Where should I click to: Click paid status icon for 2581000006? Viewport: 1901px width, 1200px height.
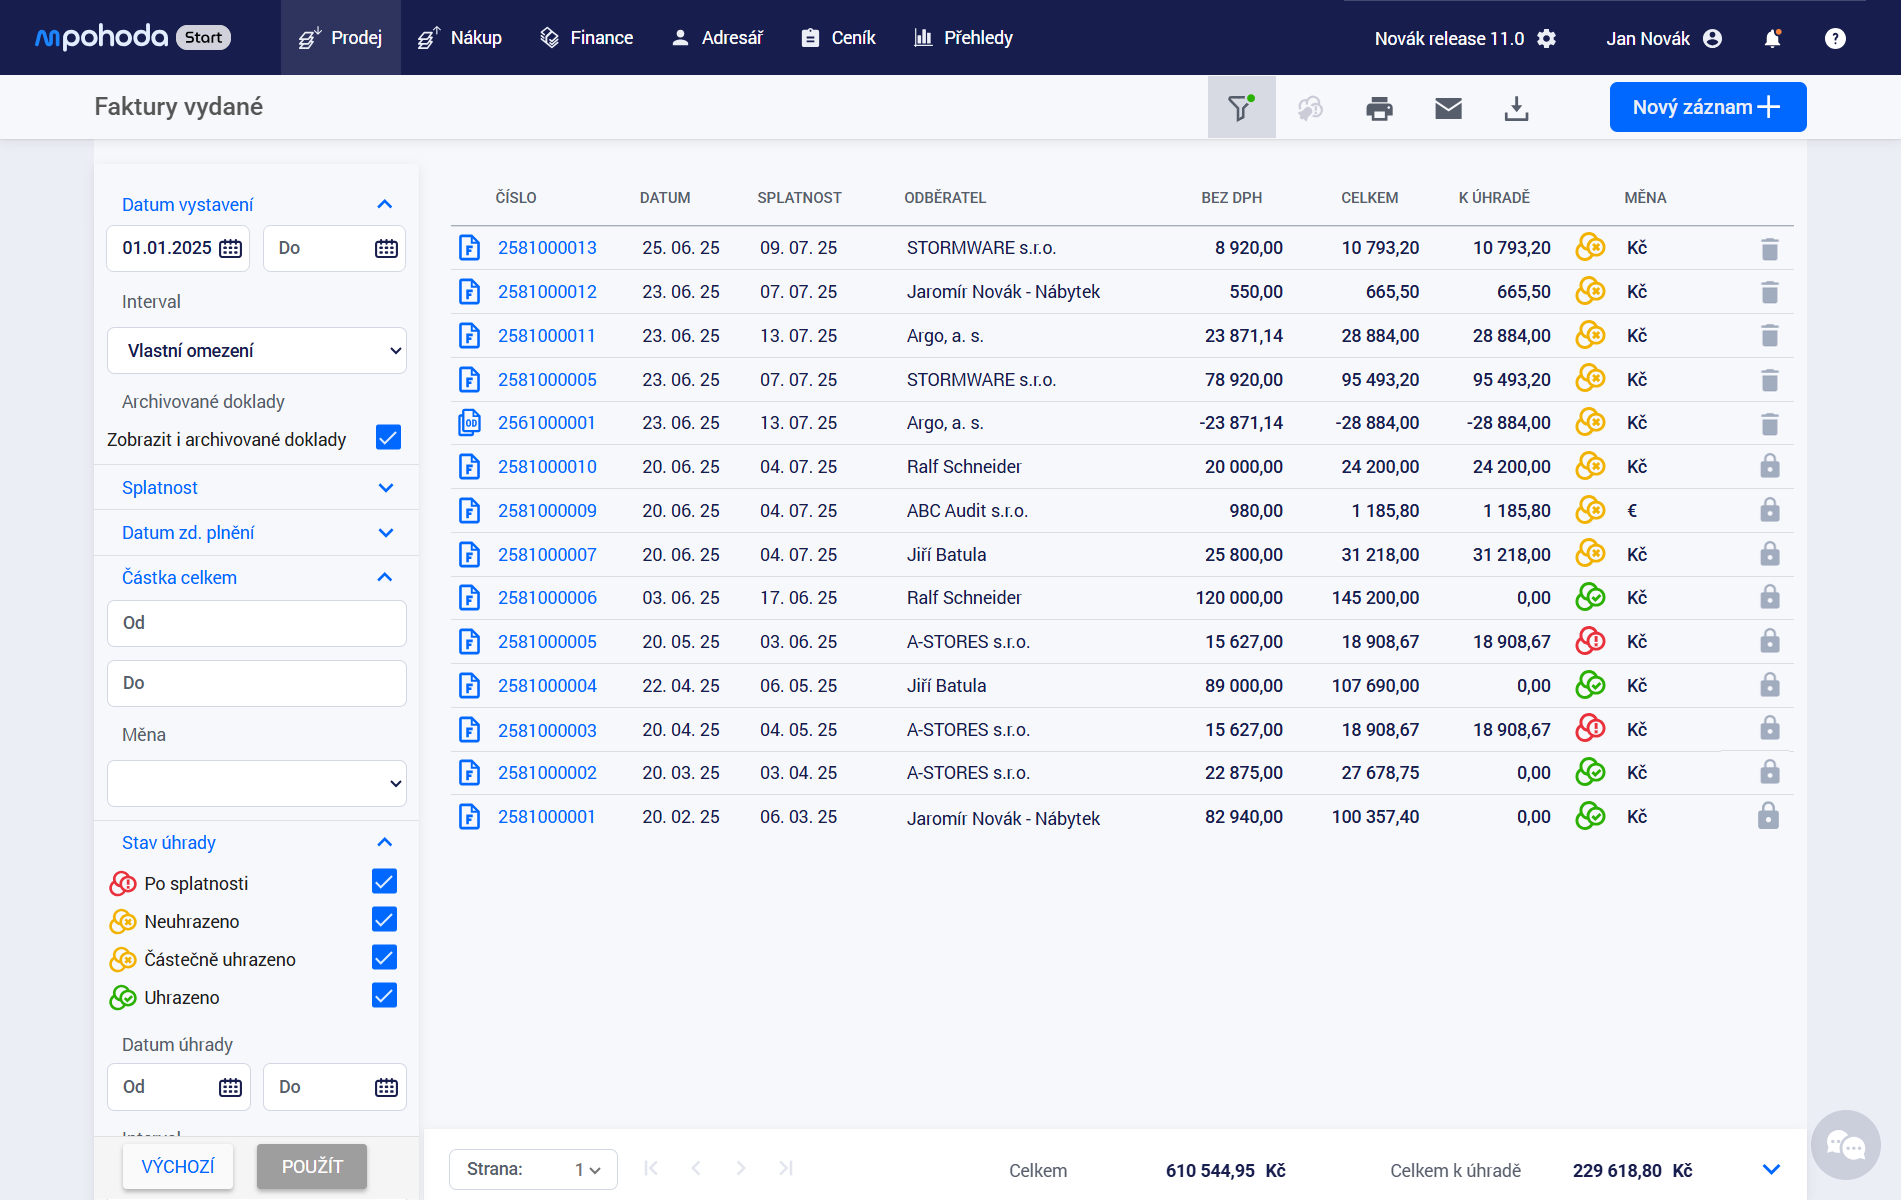[x=1590, y=597]
